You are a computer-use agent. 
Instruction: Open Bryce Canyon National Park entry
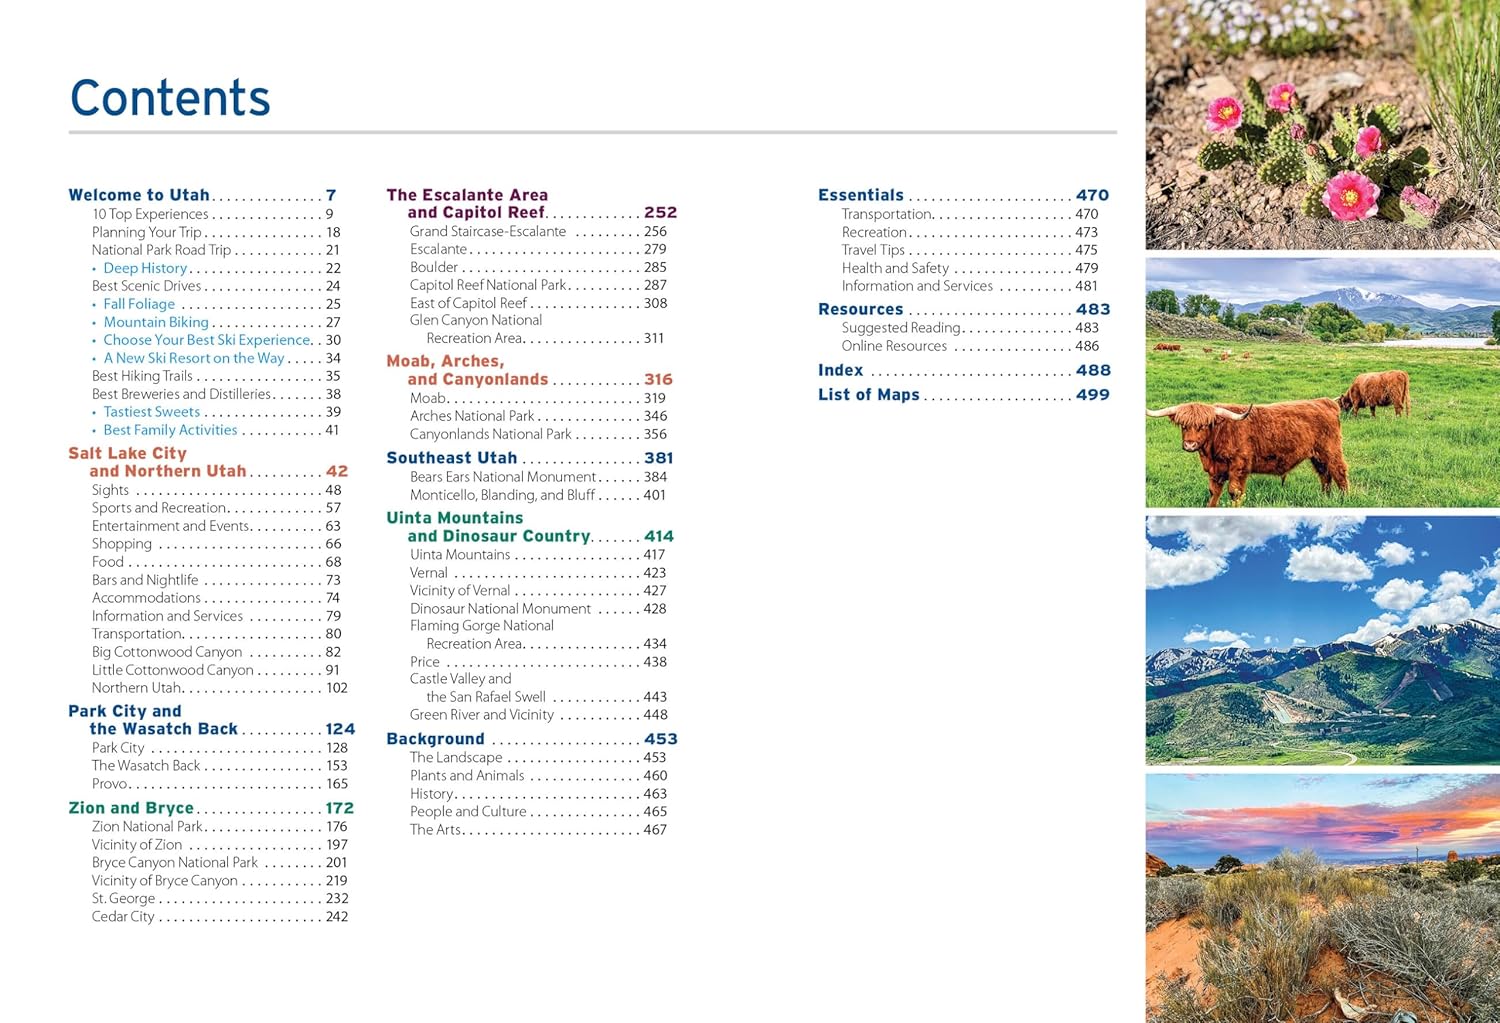point(175,862)
